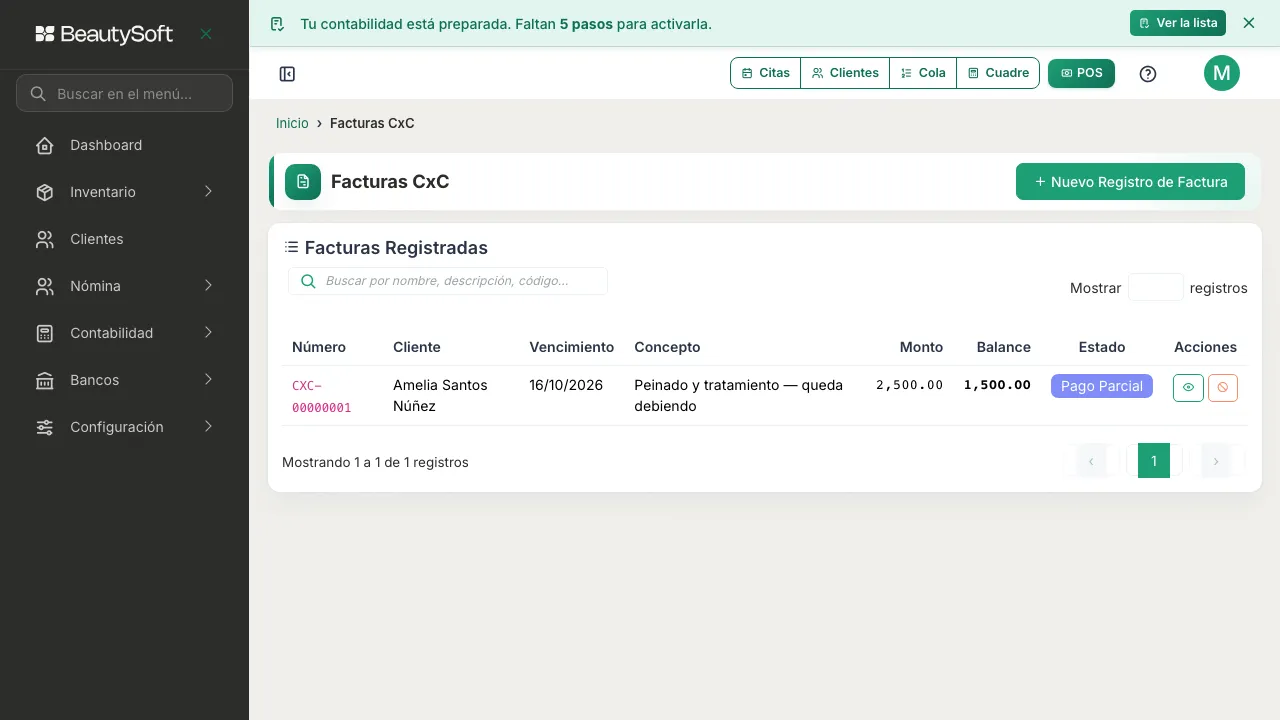1280x720 pixels.
Task: View invoice CXC-00000001 with eye icon
Action: pos(1188,387)
